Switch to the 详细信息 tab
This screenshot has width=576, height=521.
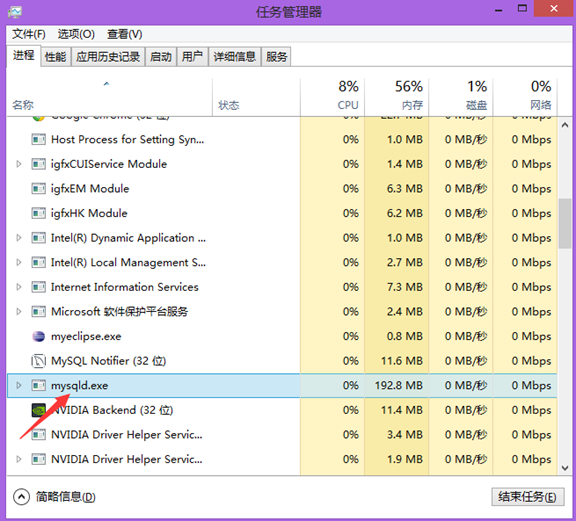(235, 57)
